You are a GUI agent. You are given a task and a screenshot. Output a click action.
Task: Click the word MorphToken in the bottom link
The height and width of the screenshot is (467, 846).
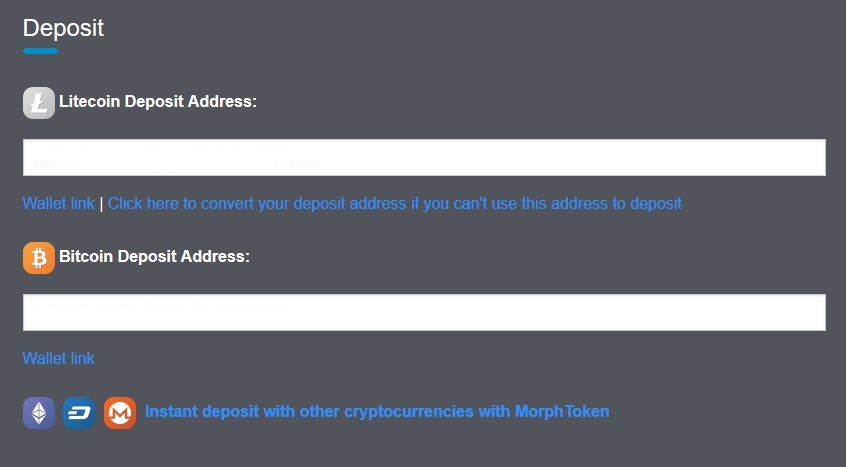pos(562,411)
